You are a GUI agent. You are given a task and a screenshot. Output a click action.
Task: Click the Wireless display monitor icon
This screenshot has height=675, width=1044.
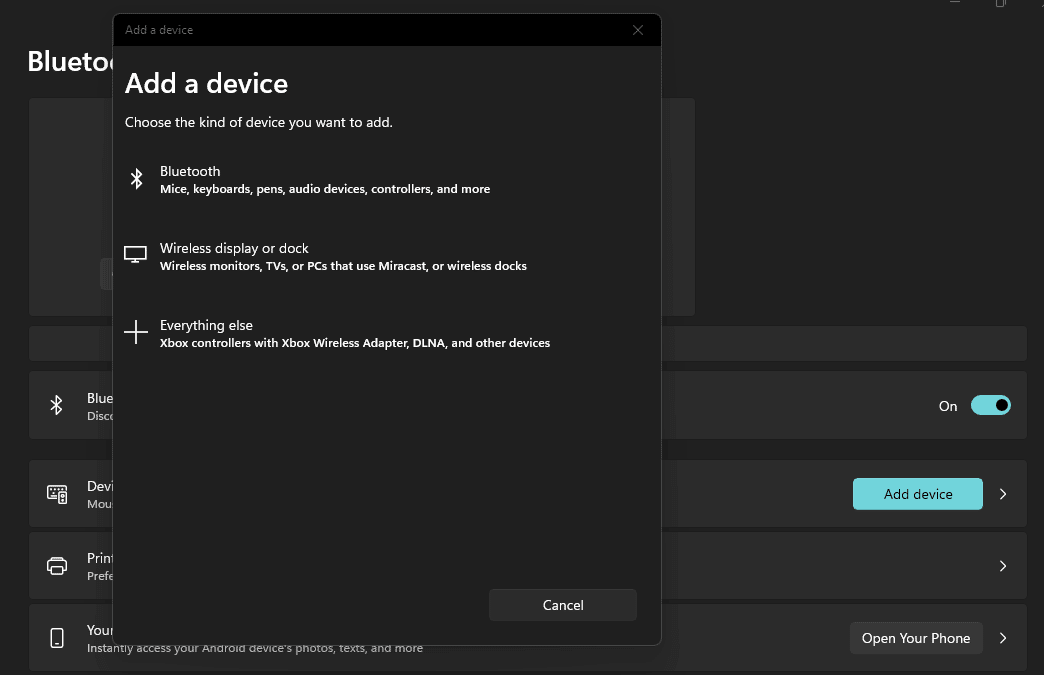(x=135, y=254)
